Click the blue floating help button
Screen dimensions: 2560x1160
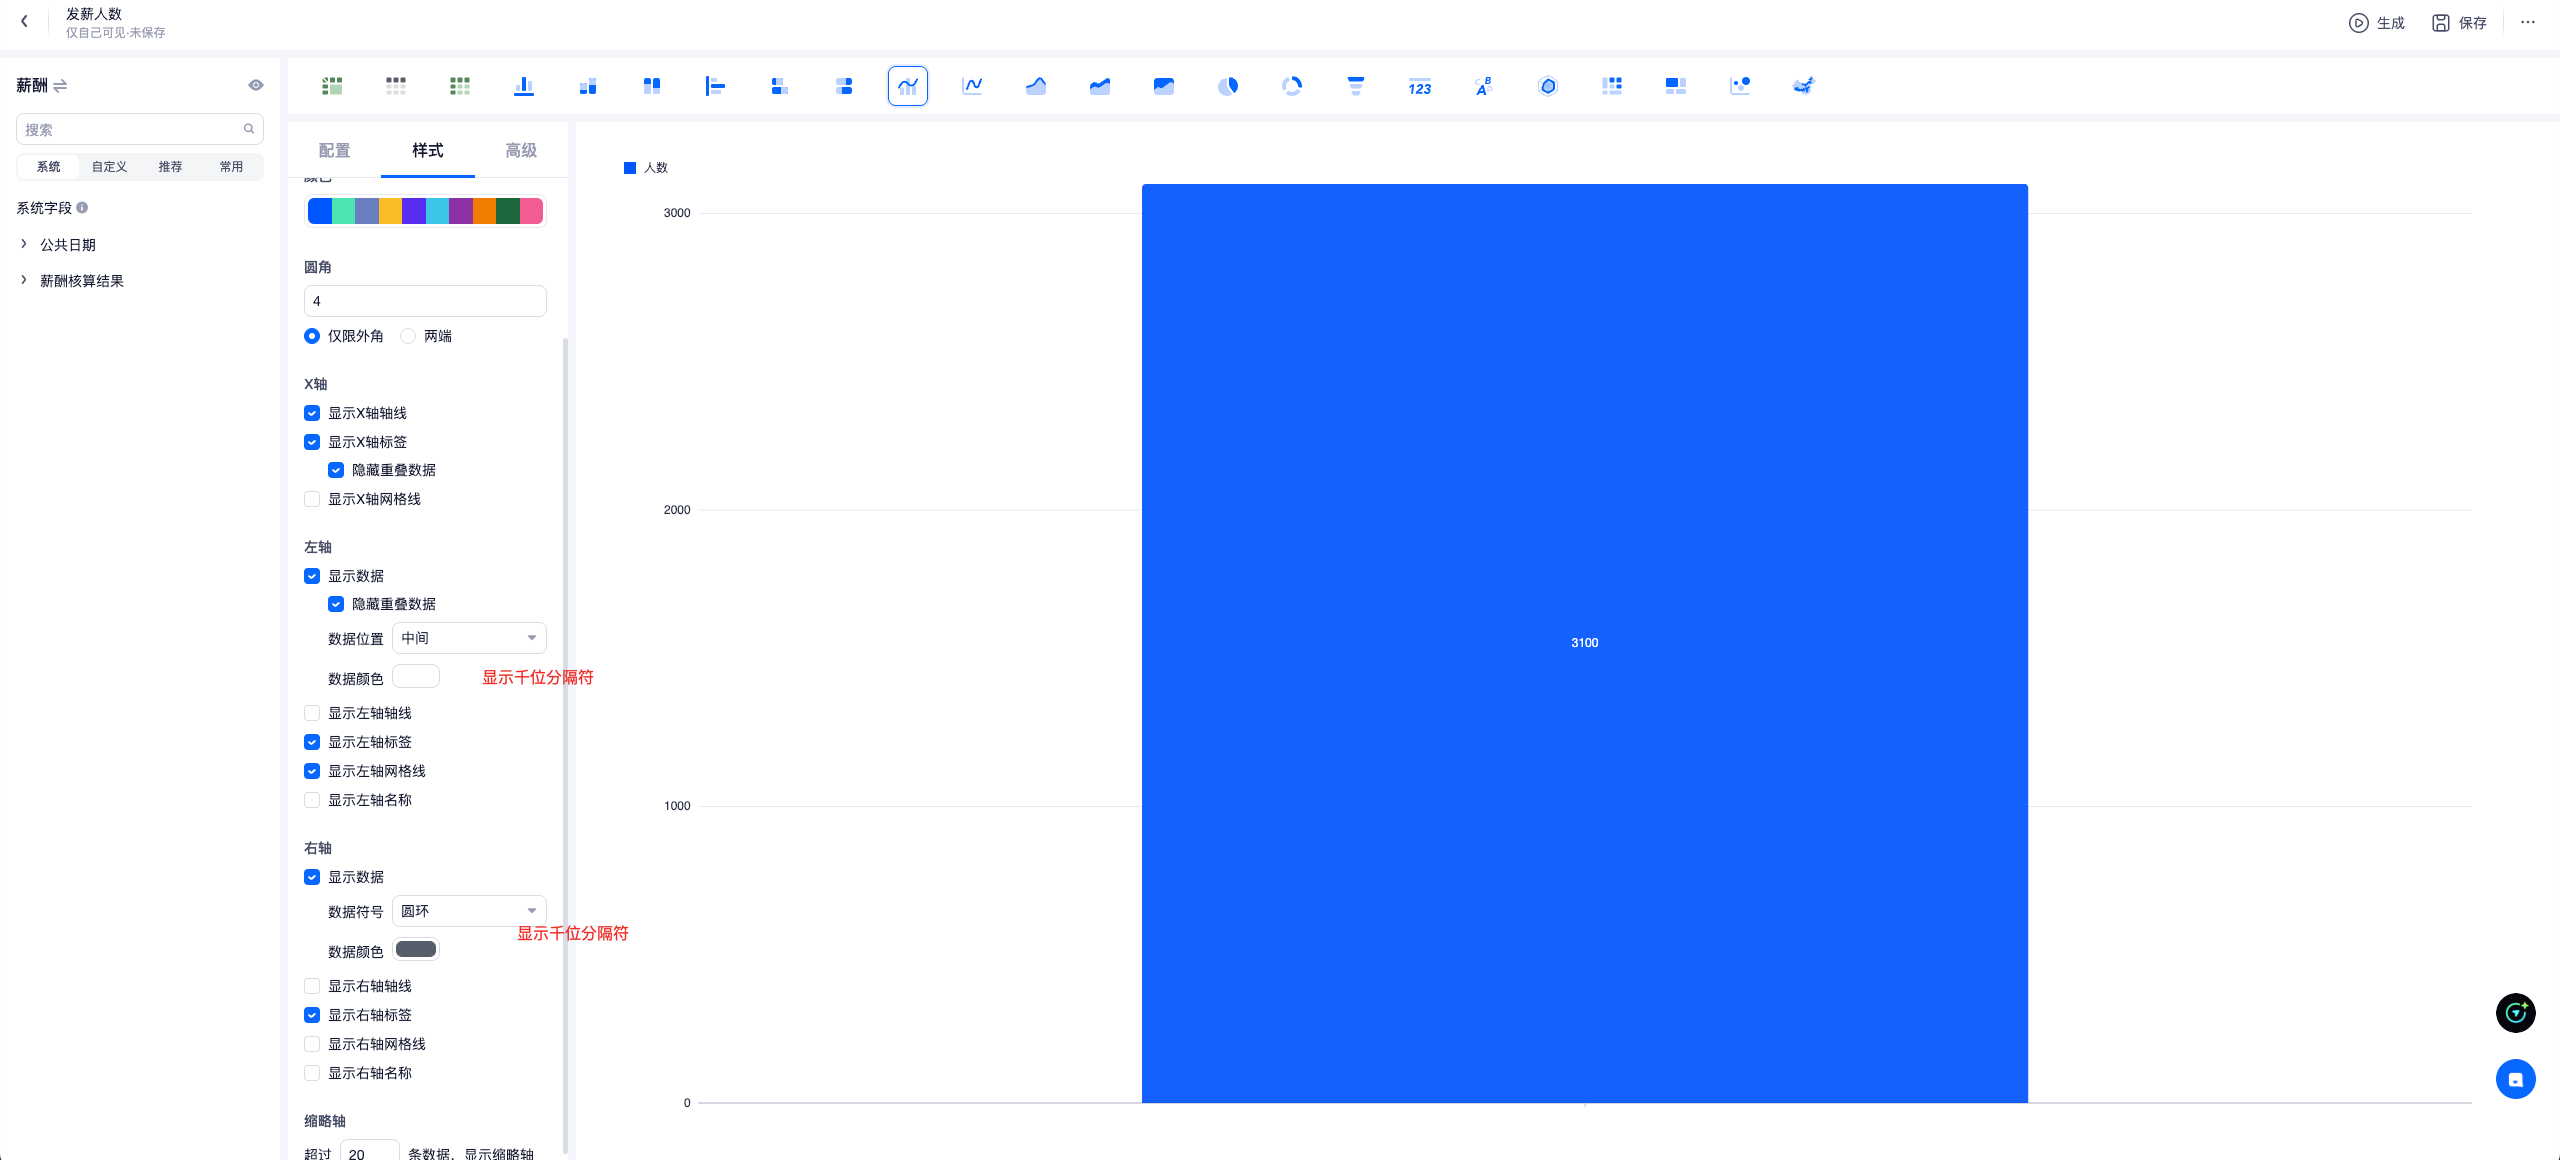[x=2516, y=1079]
